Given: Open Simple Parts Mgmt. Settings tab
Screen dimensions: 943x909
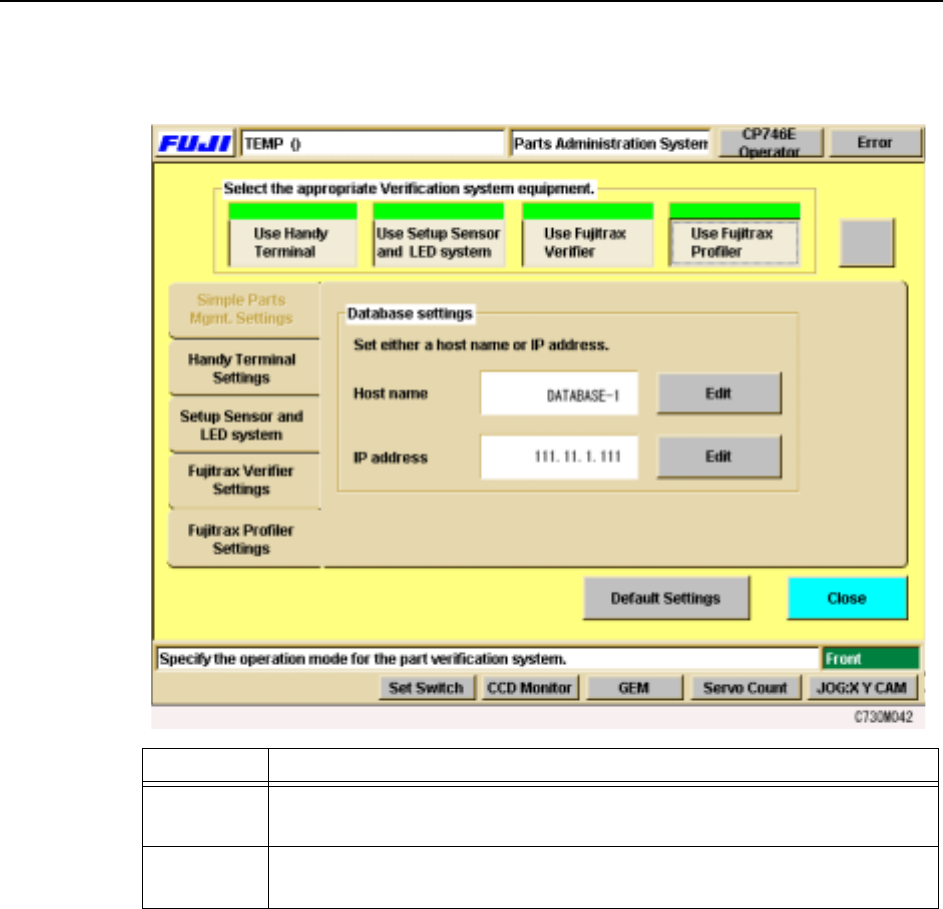Looking at the screenshot, I should tap(243, 309).
